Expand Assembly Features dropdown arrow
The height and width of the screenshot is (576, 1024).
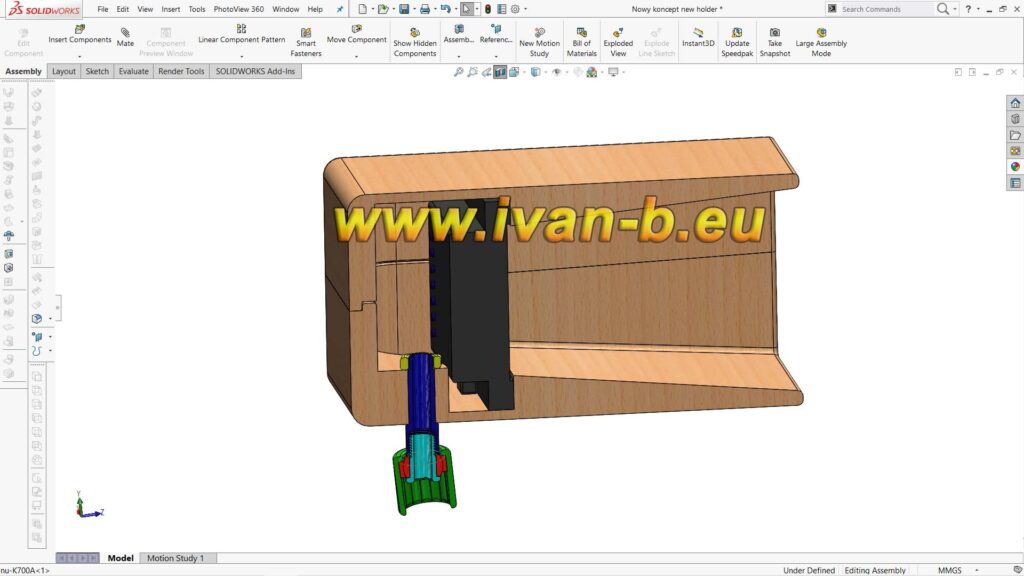[458, 57]
